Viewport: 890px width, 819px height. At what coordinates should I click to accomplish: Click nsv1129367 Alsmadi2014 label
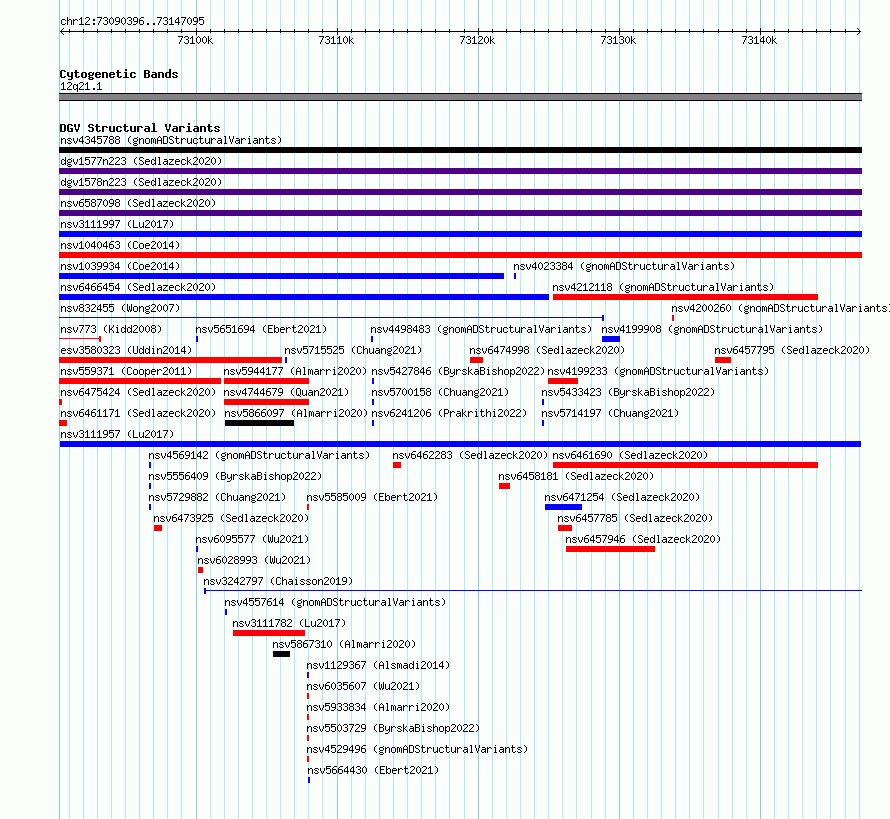point(378,665)
